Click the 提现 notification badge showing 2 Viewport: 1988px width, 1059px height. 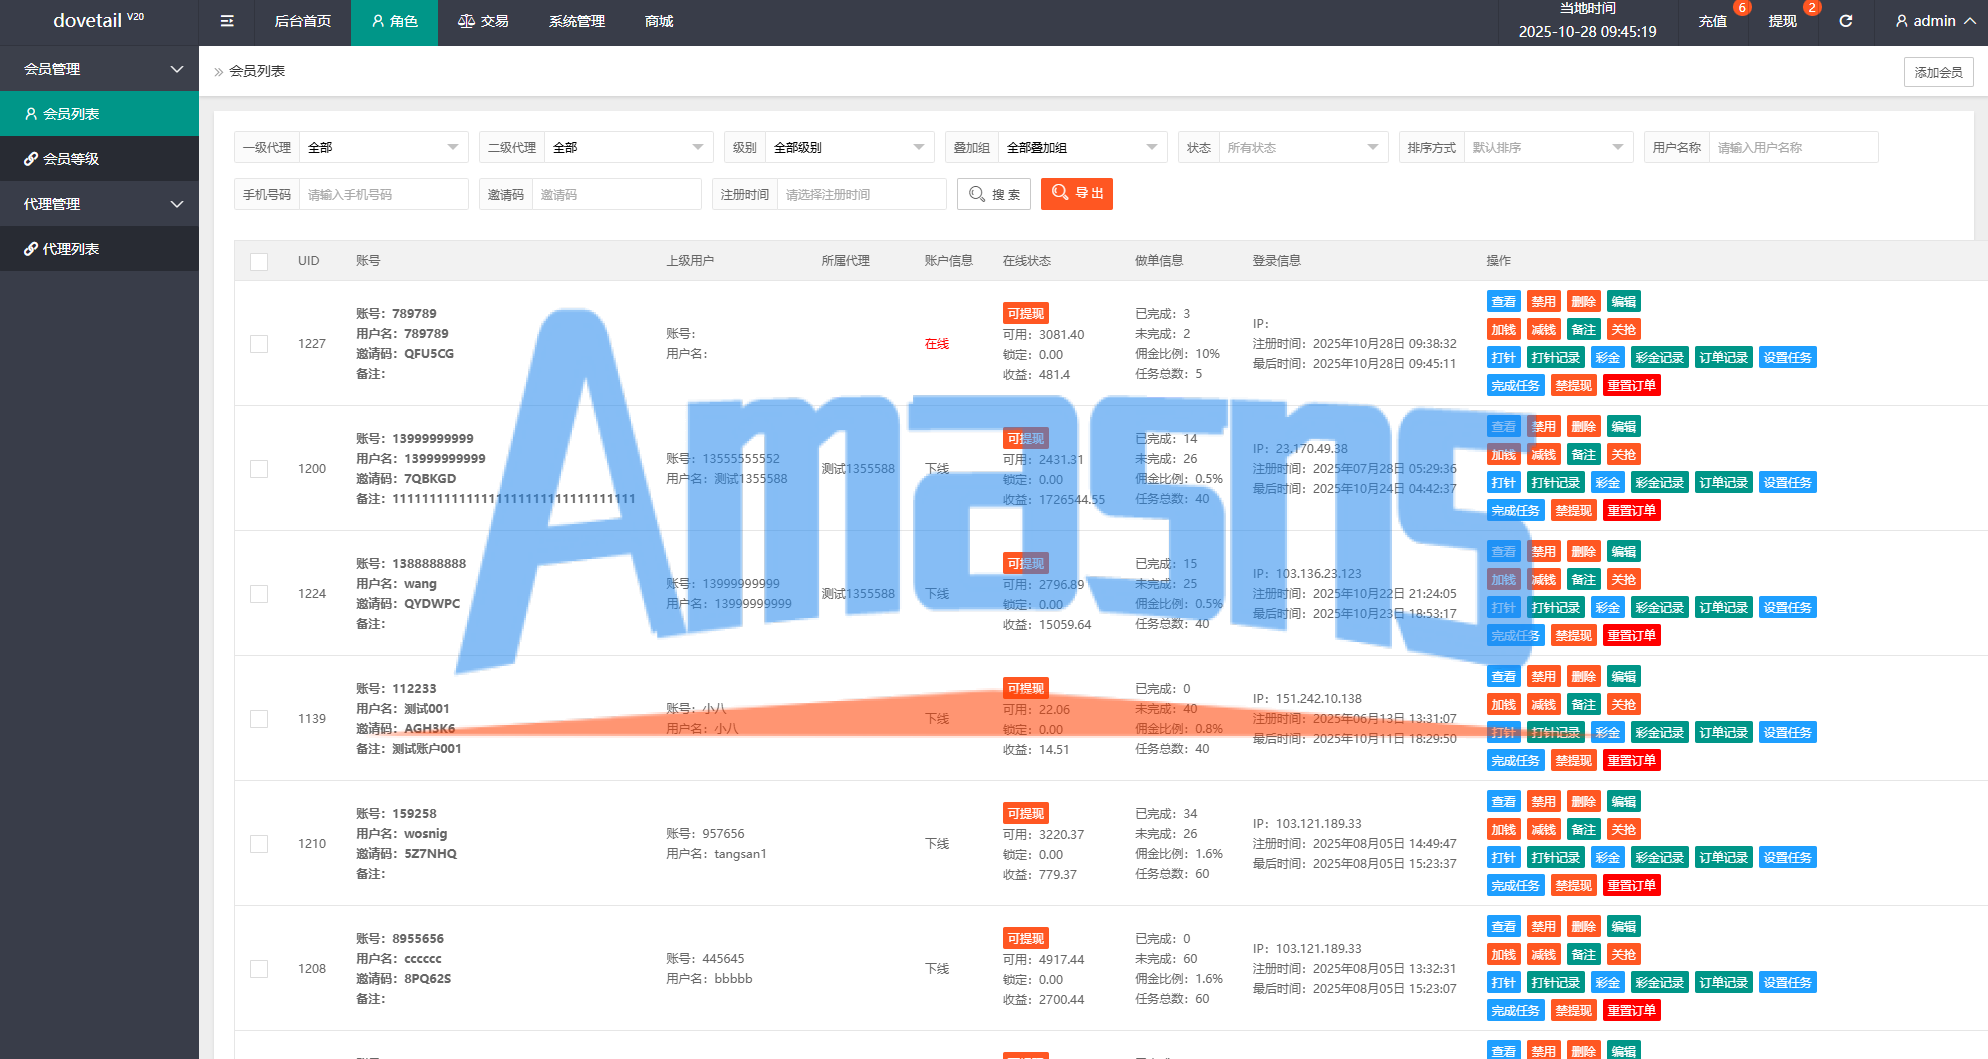coord(1812,8)
